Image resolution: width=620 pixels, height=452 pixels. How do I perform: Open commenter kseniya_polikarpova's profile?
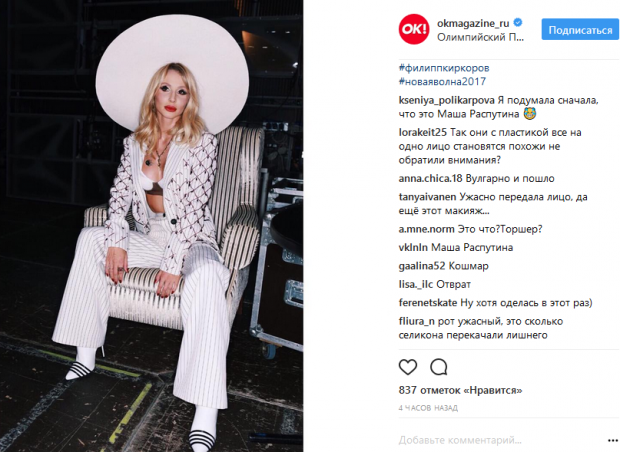pos(446,100)
